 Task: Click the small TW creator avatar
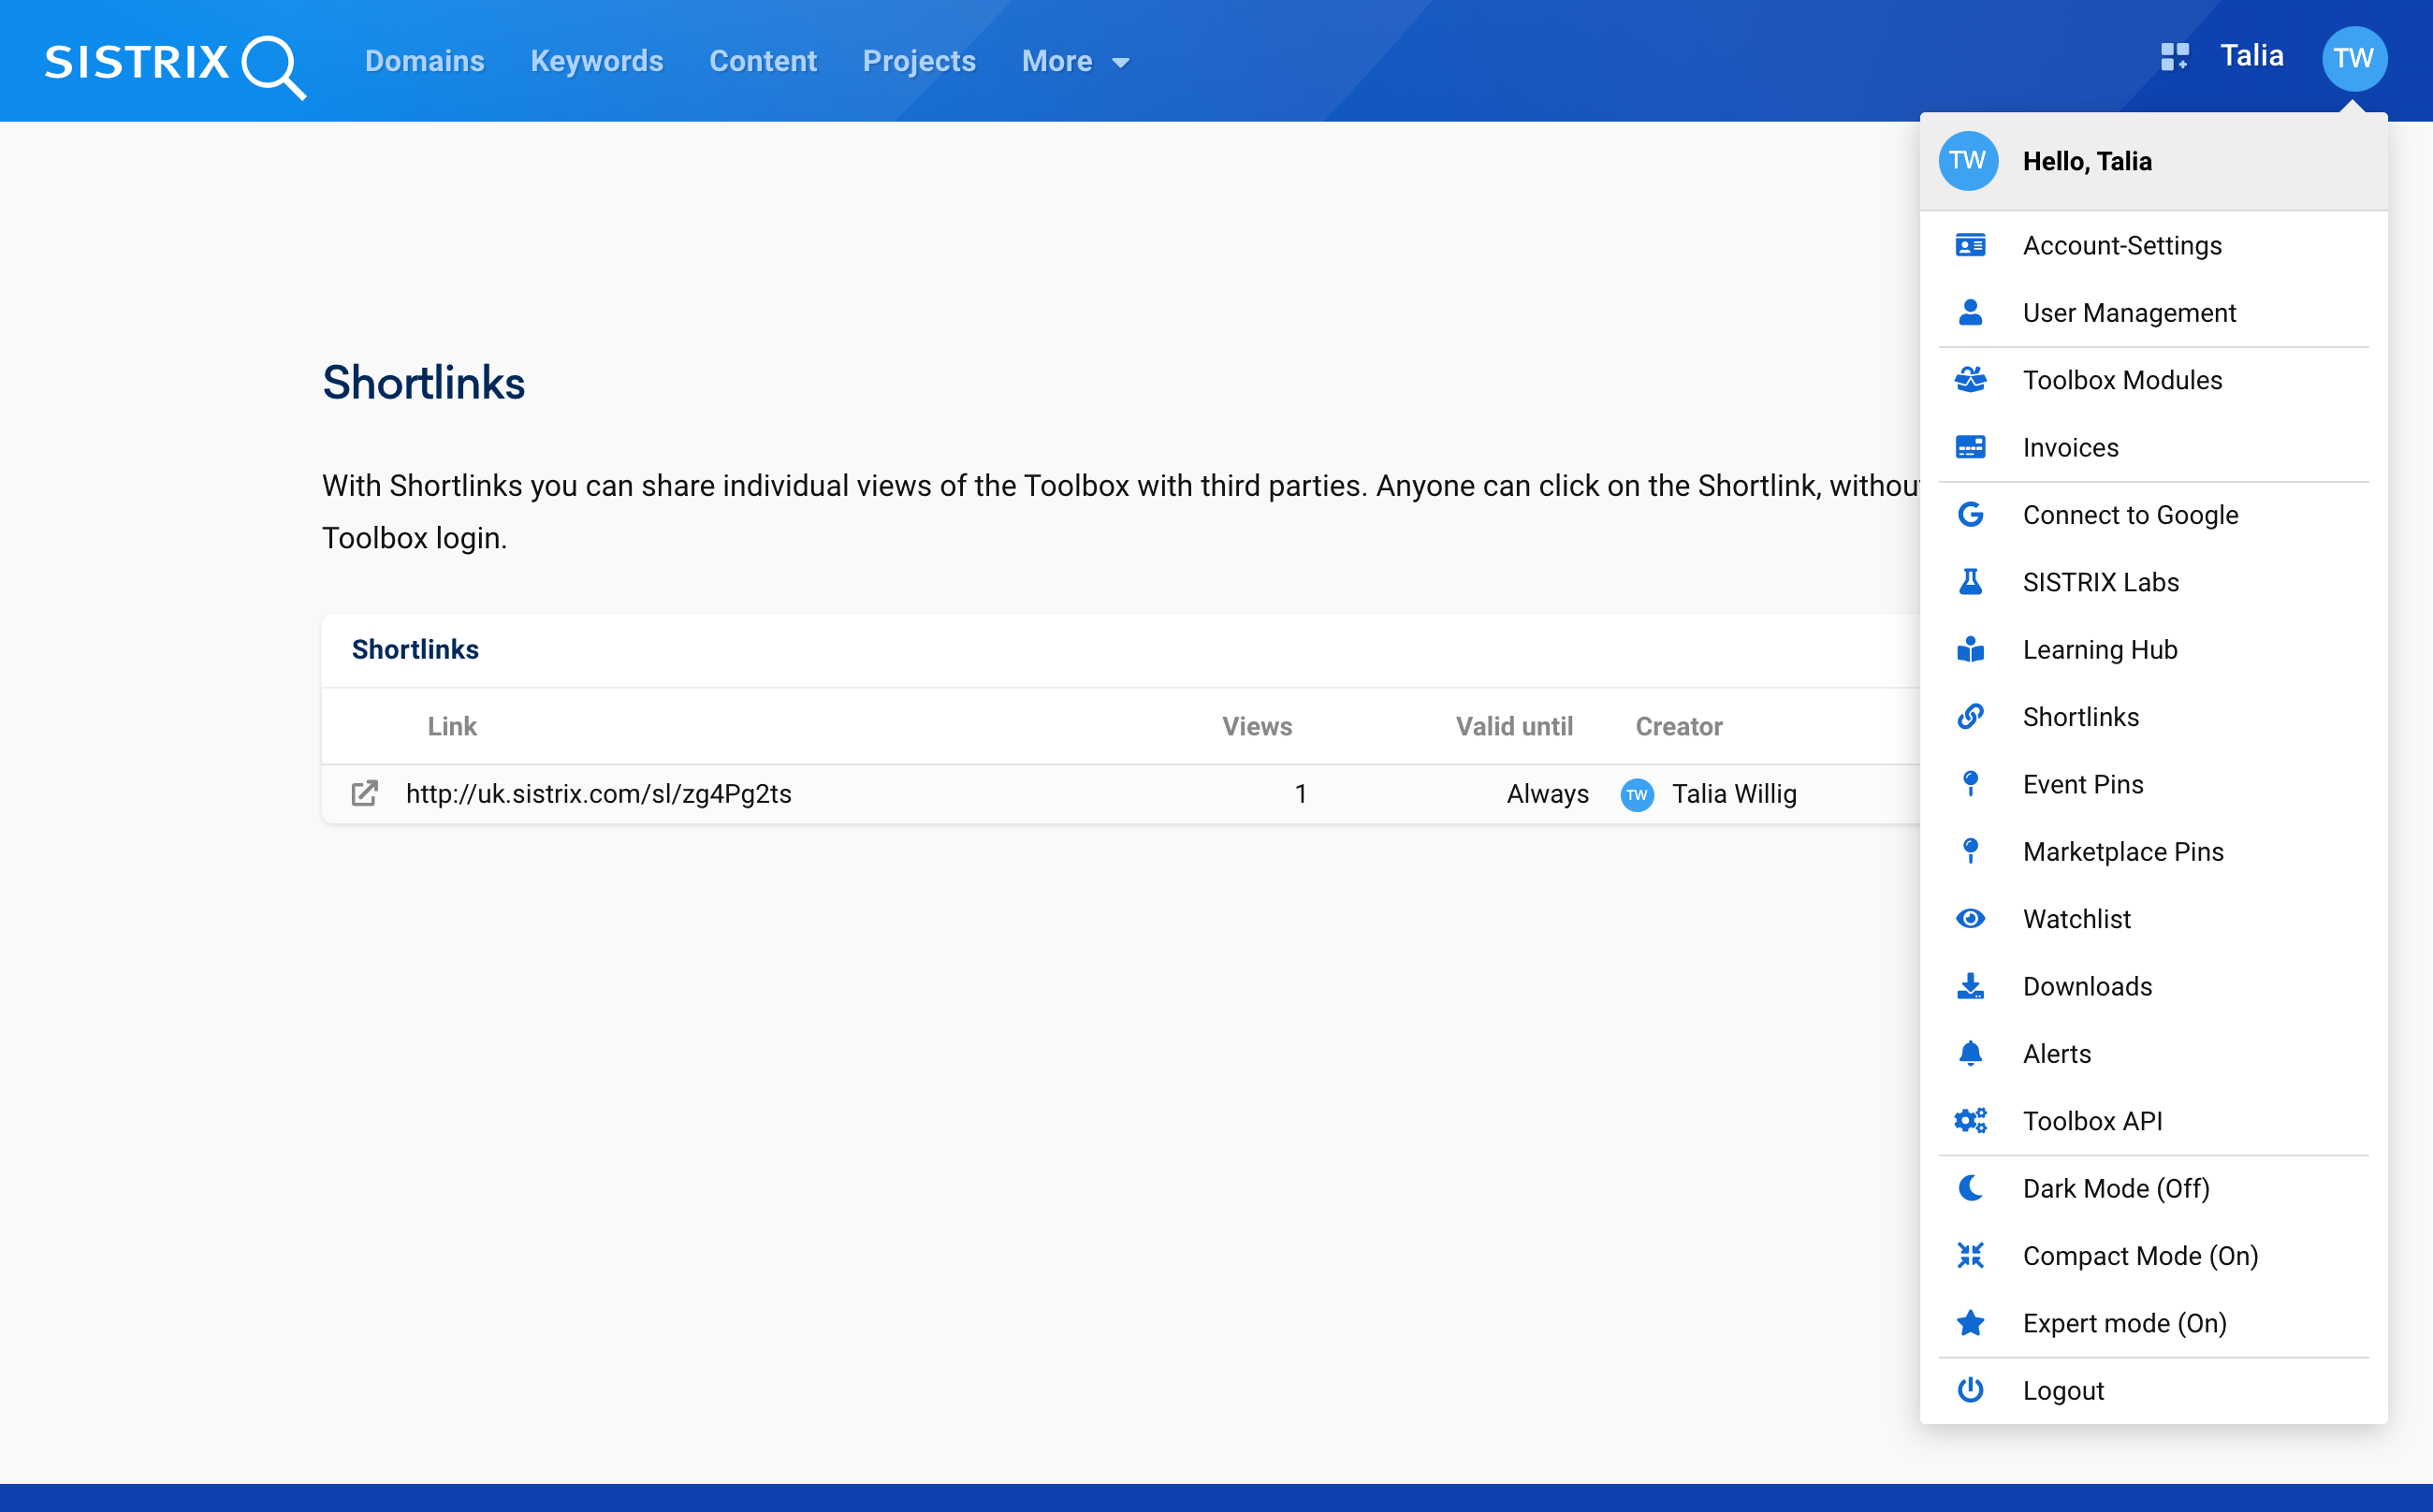pos(1636,795)
